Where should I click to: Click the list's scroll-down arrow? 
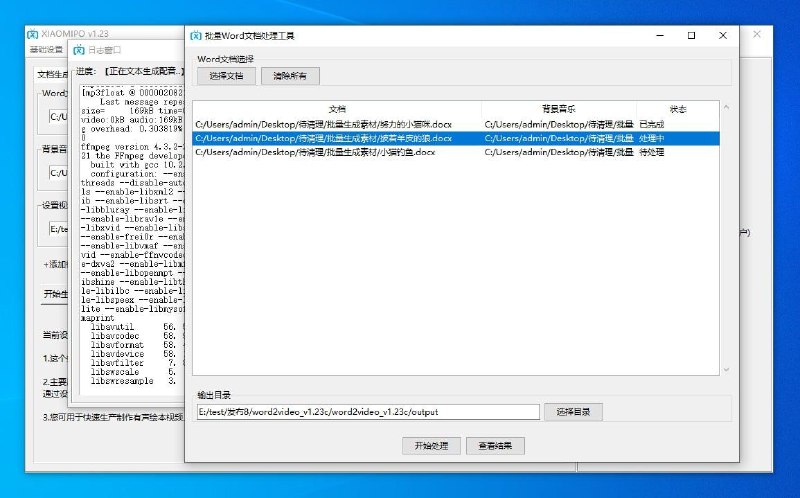pos(726,370)
